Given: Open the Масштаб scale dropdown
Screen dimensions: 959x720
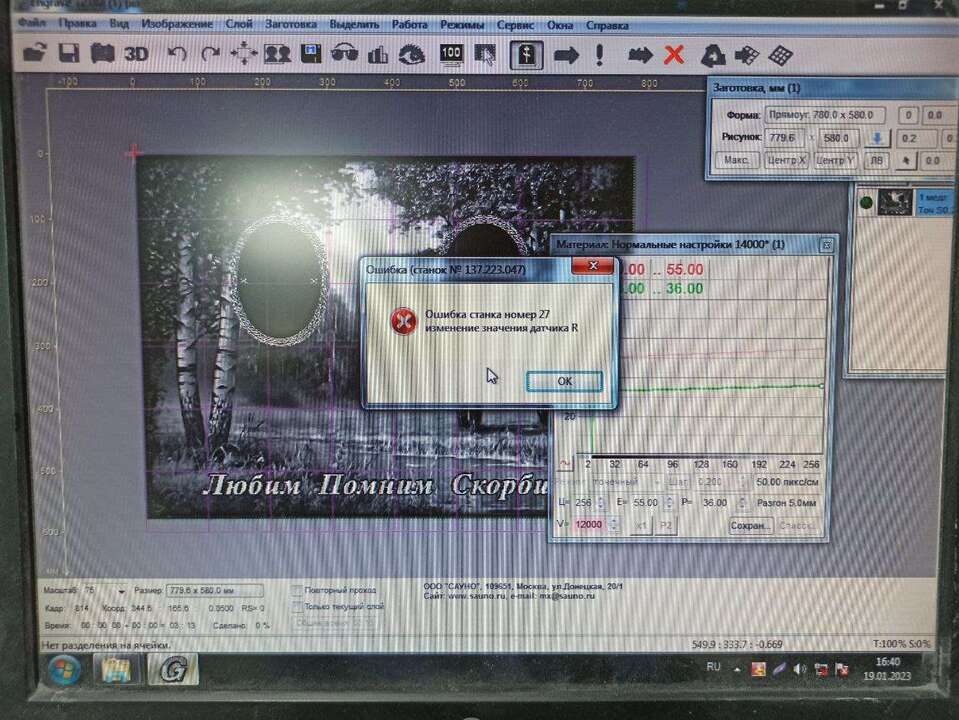Looking at the screenshot, I should (122, 591).
